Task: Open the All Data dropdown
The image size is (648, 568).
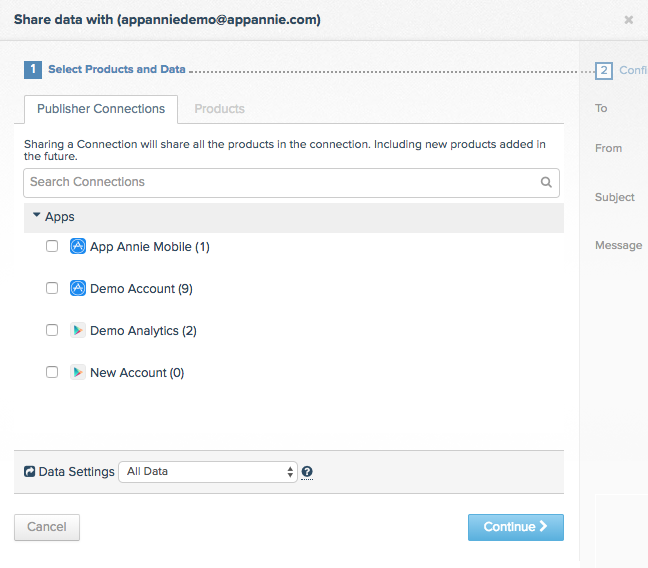Action: click(208, 472)
